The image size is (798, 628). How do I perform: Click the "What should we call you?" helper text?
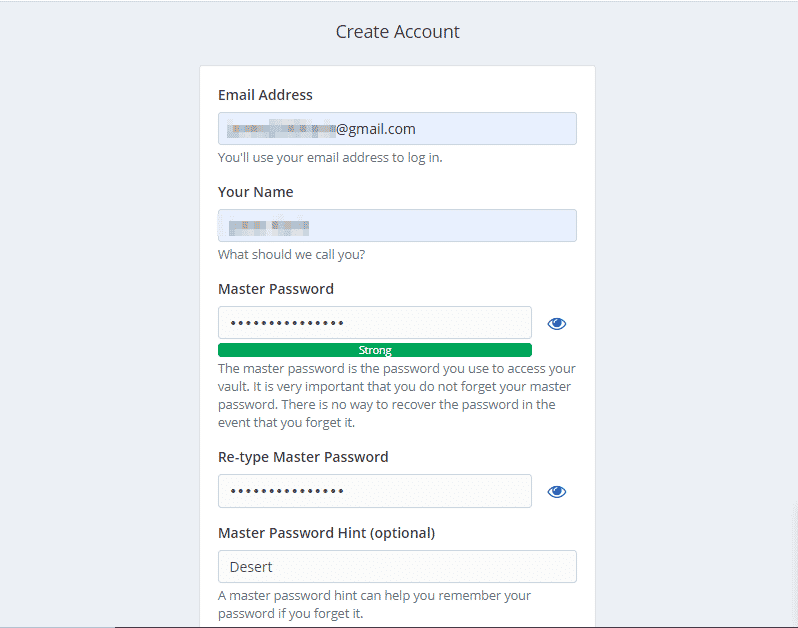click(x=292, y=254)
